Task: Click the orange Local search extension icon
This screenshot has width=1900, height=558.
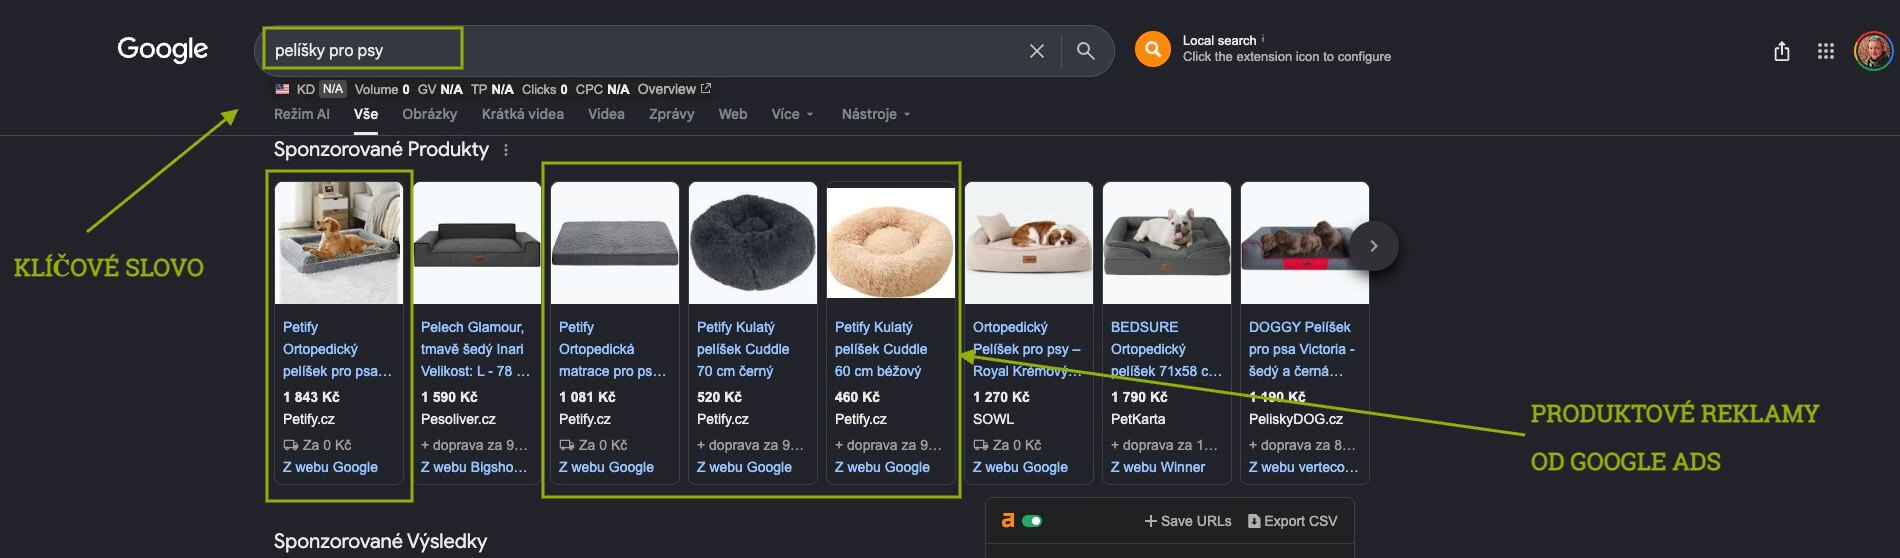Action: [1152, 49]
